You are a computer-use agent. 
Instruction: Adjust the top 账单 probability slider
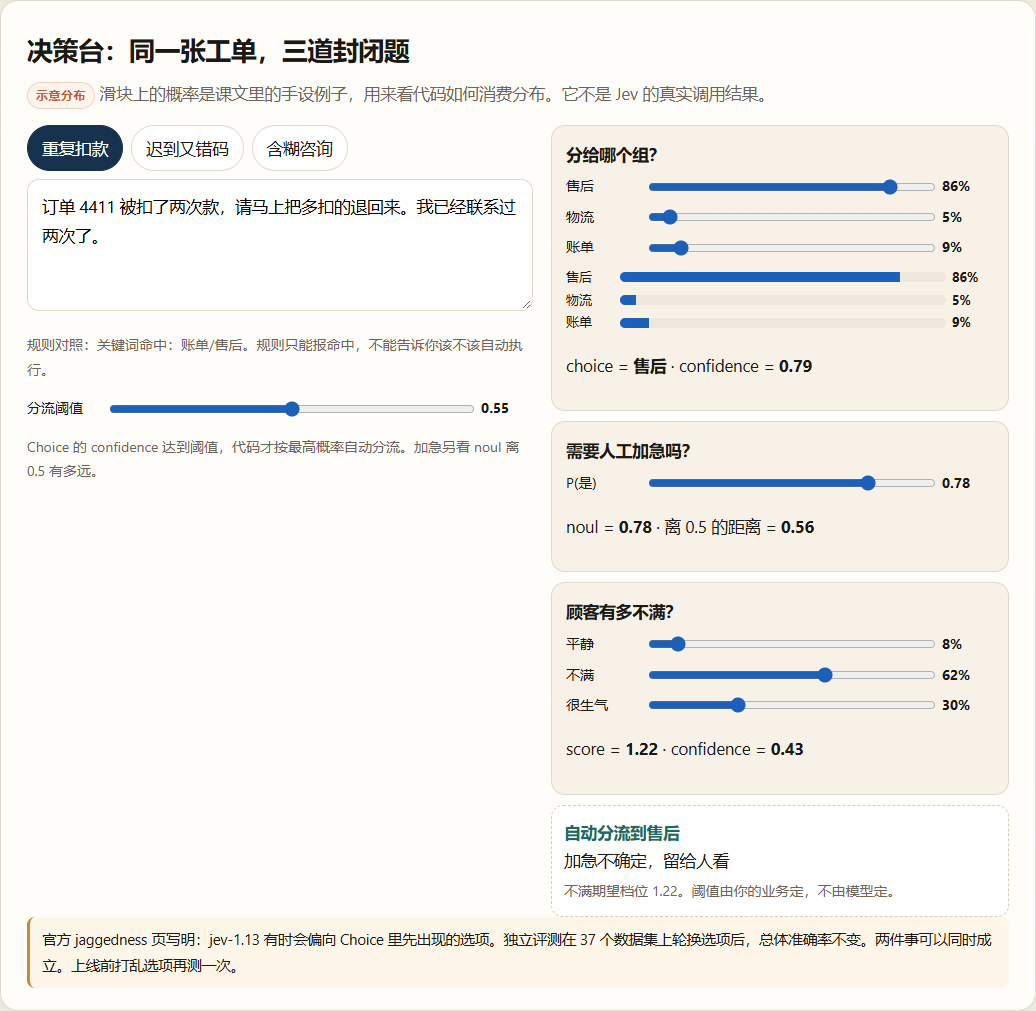[792, 248]
